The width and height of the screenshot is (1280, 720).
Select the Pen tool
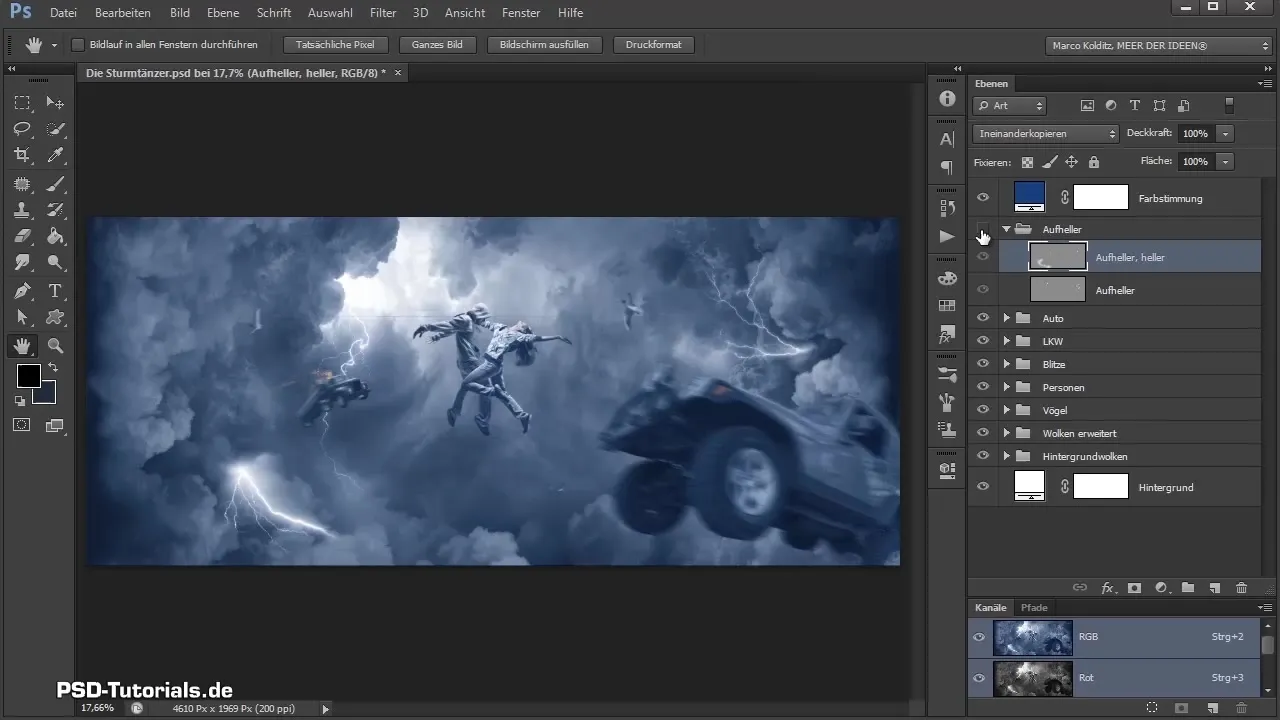tap(22, 291)
